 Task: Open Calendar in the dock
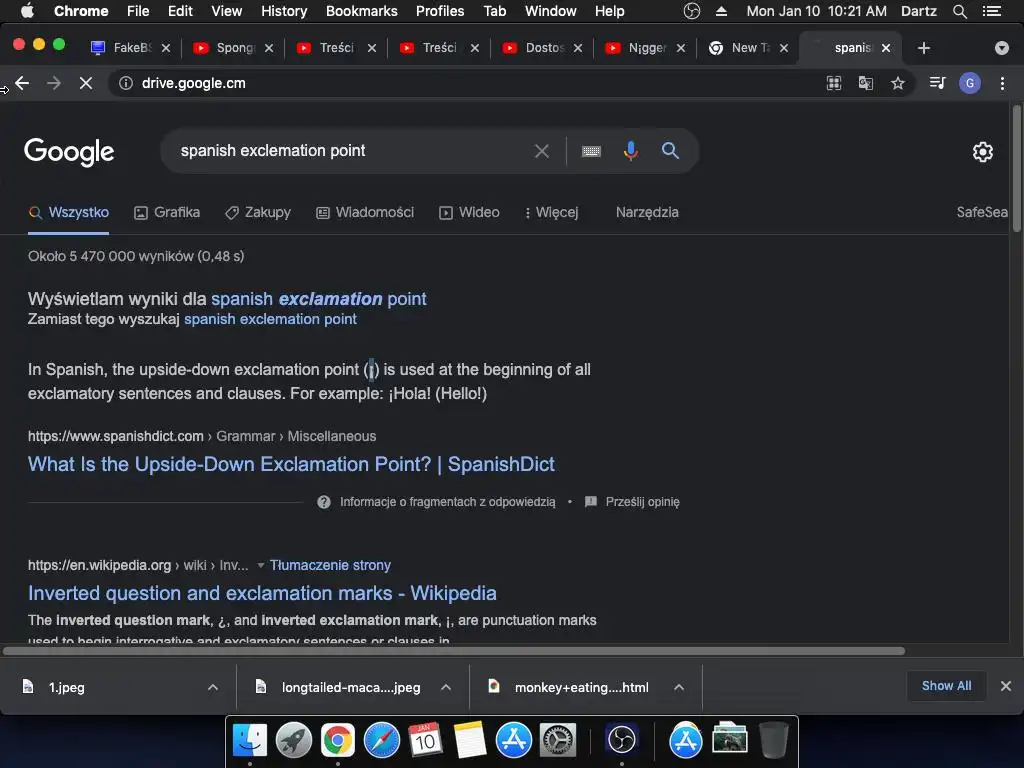(426, 740)
